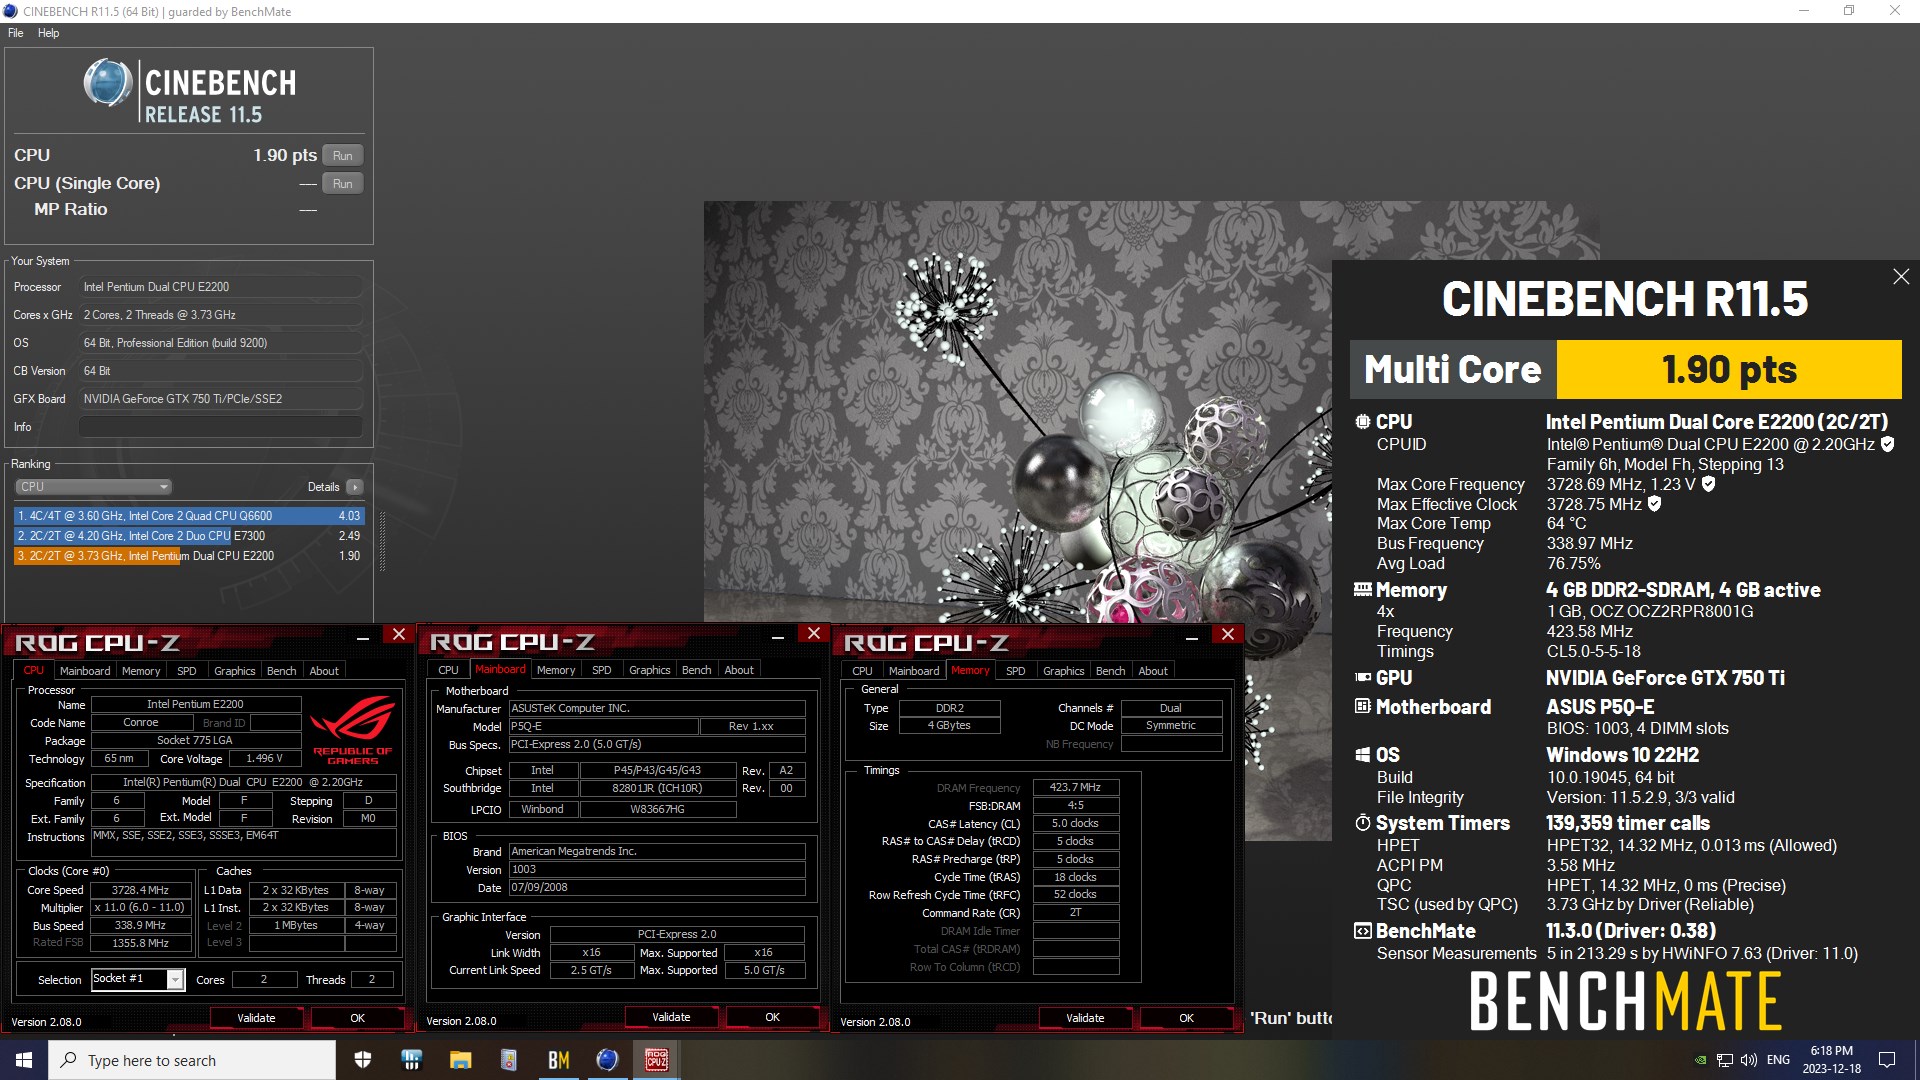Screen dimensions: 1920x1080
Task: Click verified shield beside Max Core Frequency
Action: point(1708,484)
